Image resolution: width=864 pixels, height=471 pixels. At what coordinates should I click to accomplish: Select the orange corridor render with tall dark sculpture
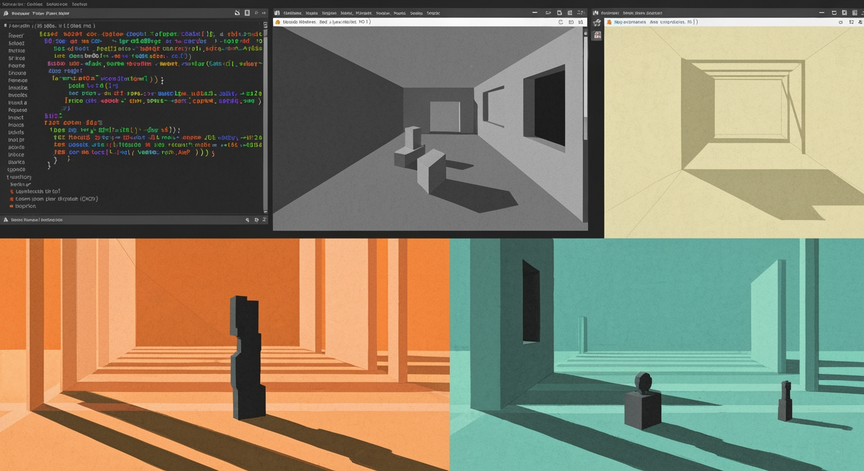tap(225, 355)
